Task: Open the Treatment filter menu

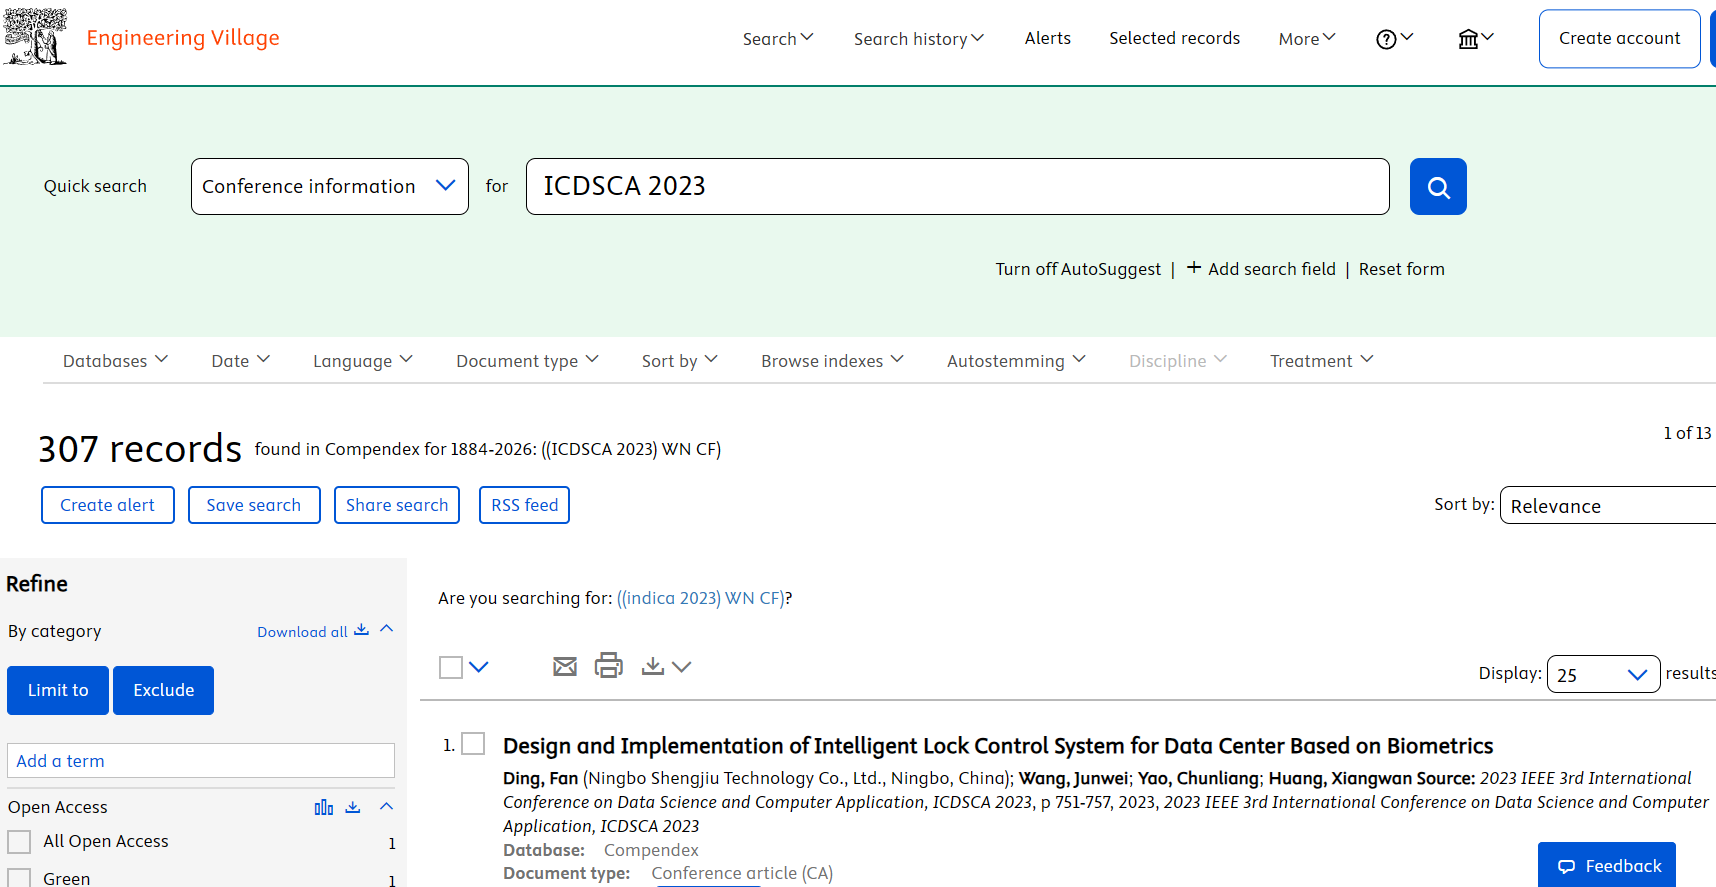Action: click(1321, 361)
